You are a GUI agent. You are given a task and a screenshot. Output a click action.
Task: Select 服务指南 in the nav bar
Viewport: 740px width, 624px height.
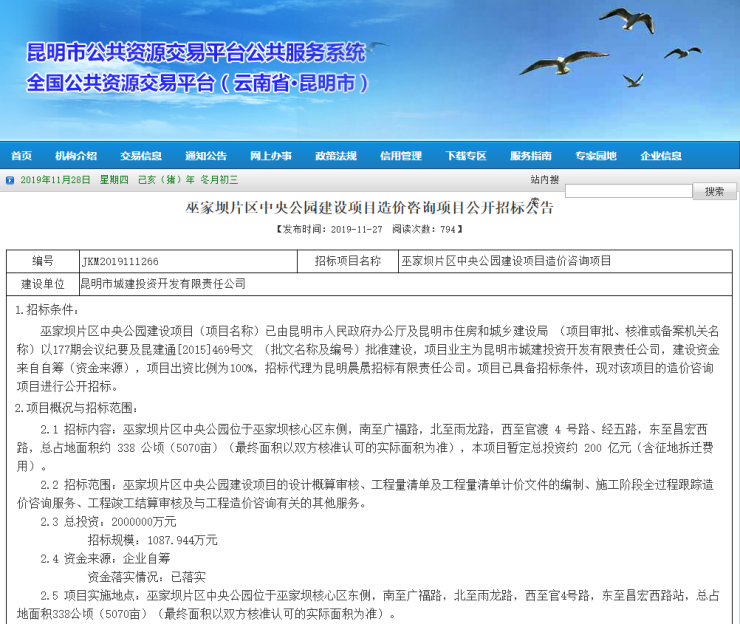(x=531, y=156)
